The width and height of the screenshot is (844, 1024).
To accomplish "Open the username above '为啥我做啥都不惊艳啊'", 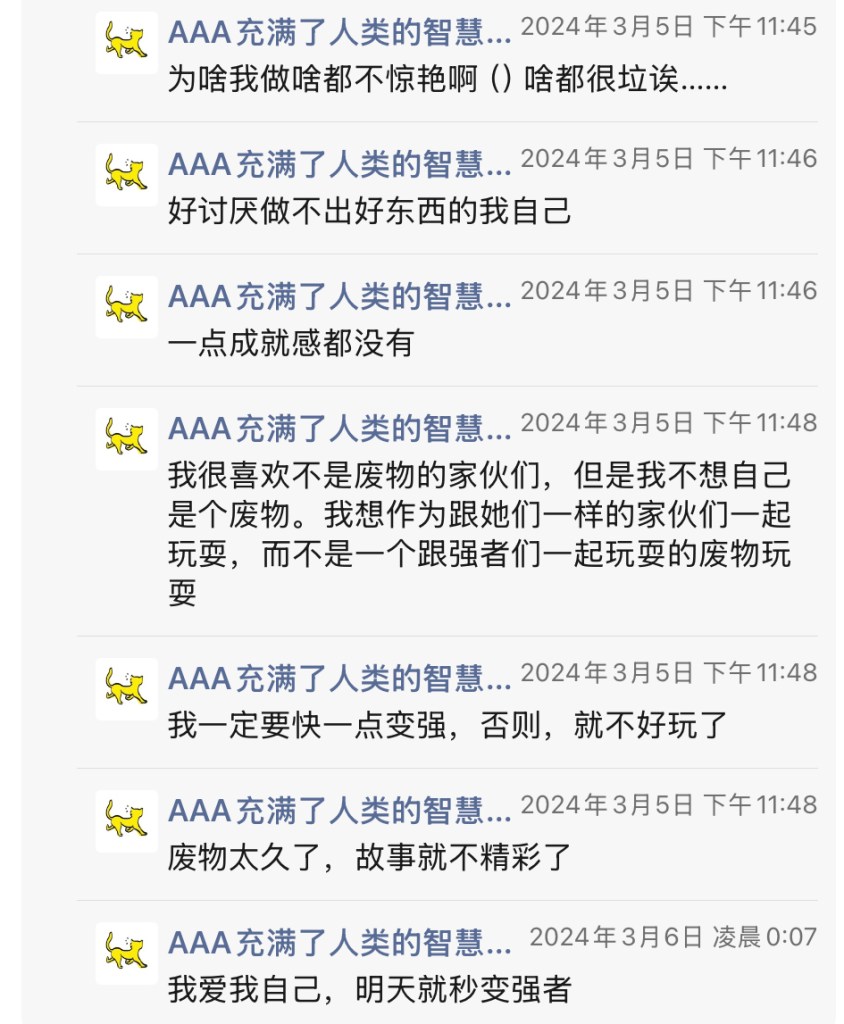I will coord(339,30).
